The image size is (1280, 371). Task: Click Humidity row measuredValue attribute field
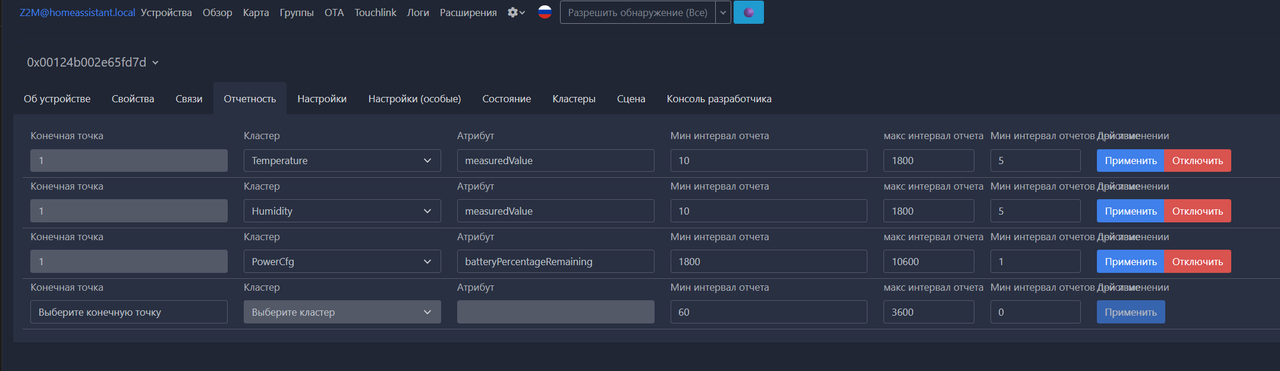[555, 211]
